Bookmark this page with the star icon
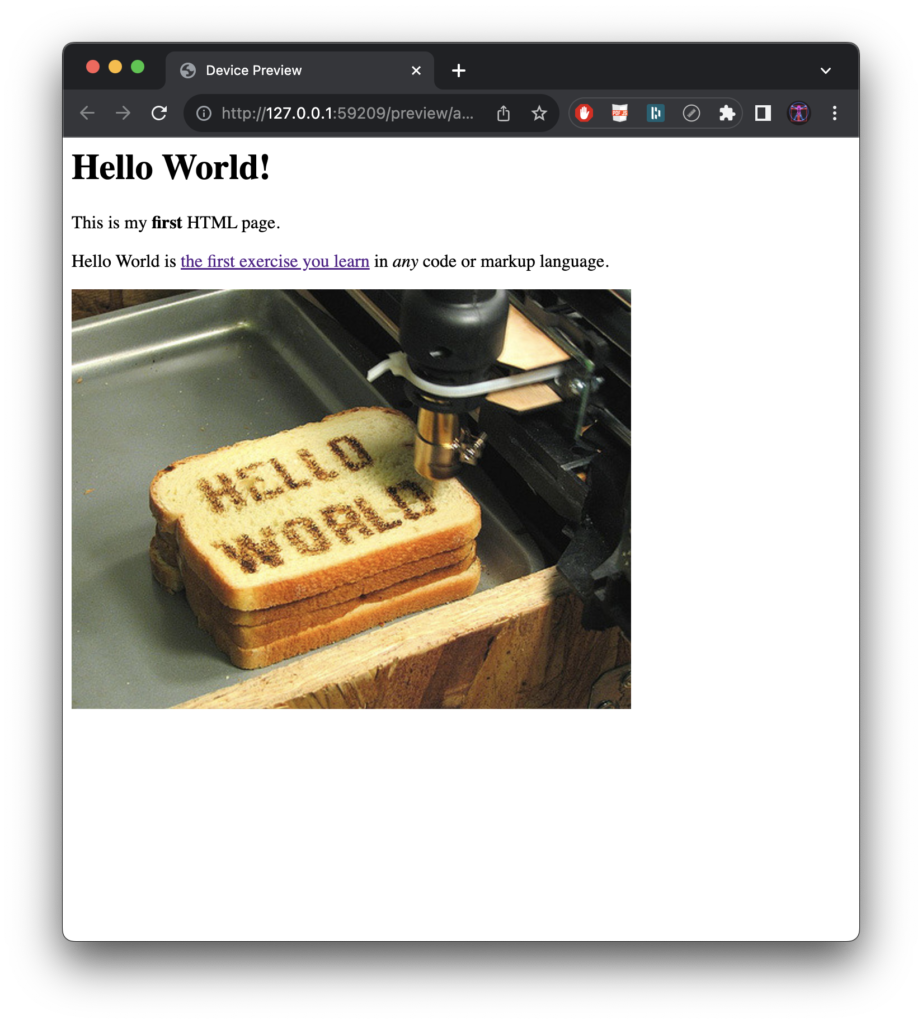This screenshot has width=922, height=1024. [x=539, y=113]
